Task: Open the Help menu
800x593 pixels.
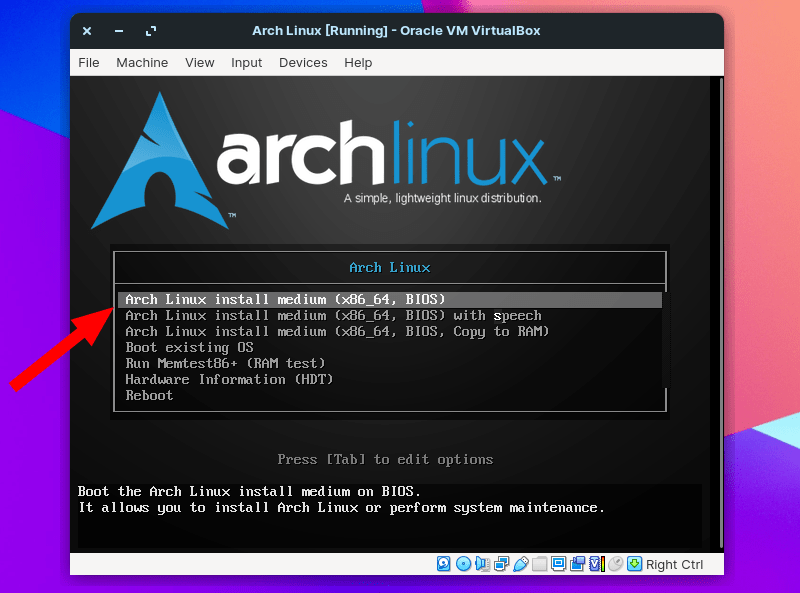Action: click(358, 62)
